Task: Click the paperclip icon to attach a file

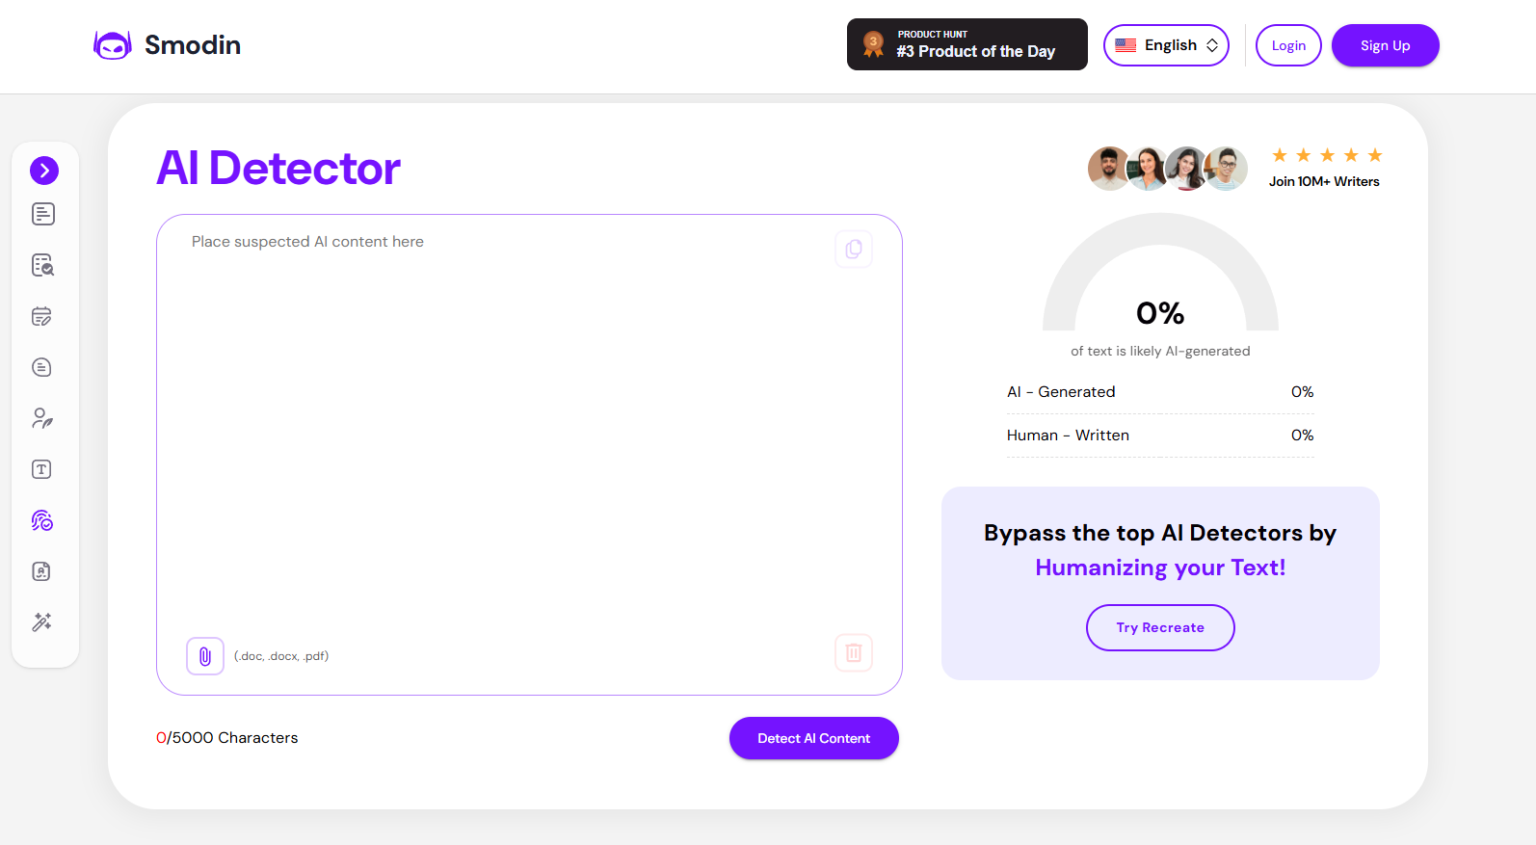Action: [205, 655]
